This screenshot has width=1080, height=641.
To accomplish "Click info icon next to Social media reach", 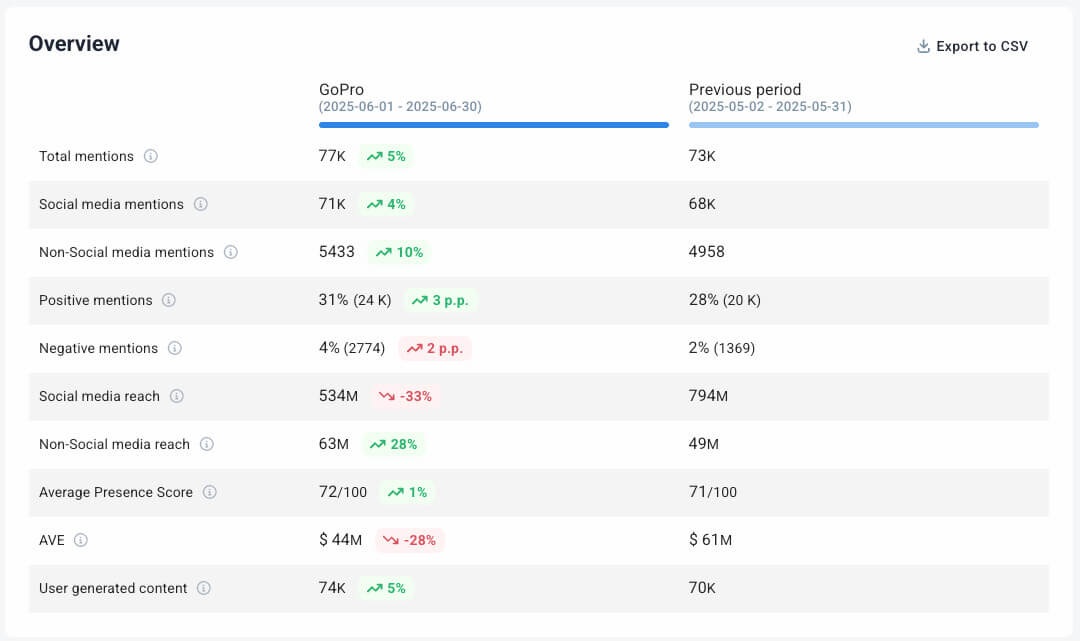I will pos(176,396).
